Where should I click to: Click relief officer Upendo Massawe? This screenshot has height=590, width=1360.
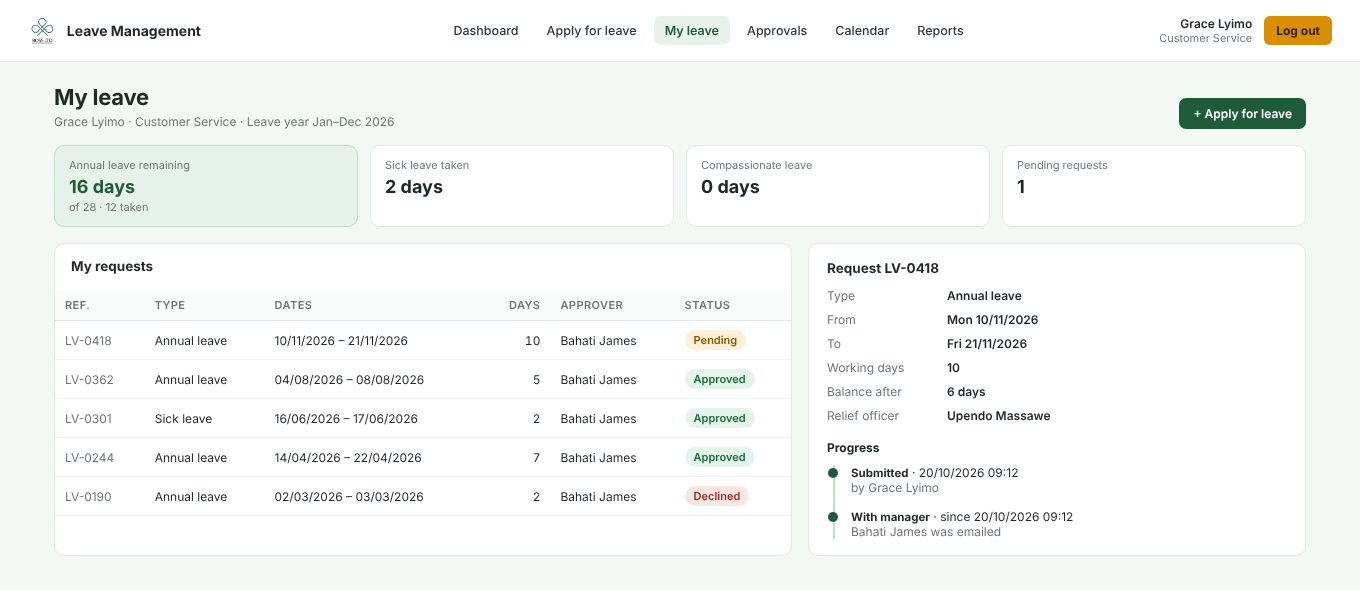click(x=999, y=416)
